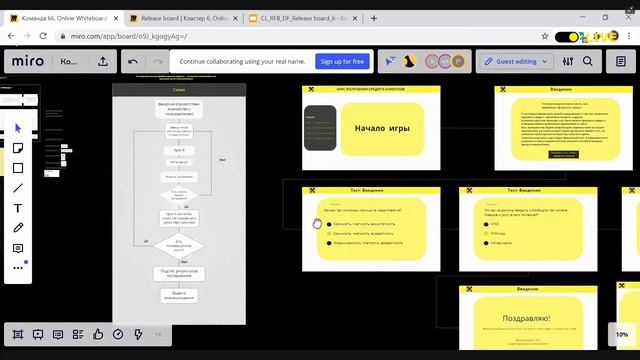Image resolution: width=640 pixels, height=360 pixels.
Task: Open the Frames panel icon
Action: (18, 335)
